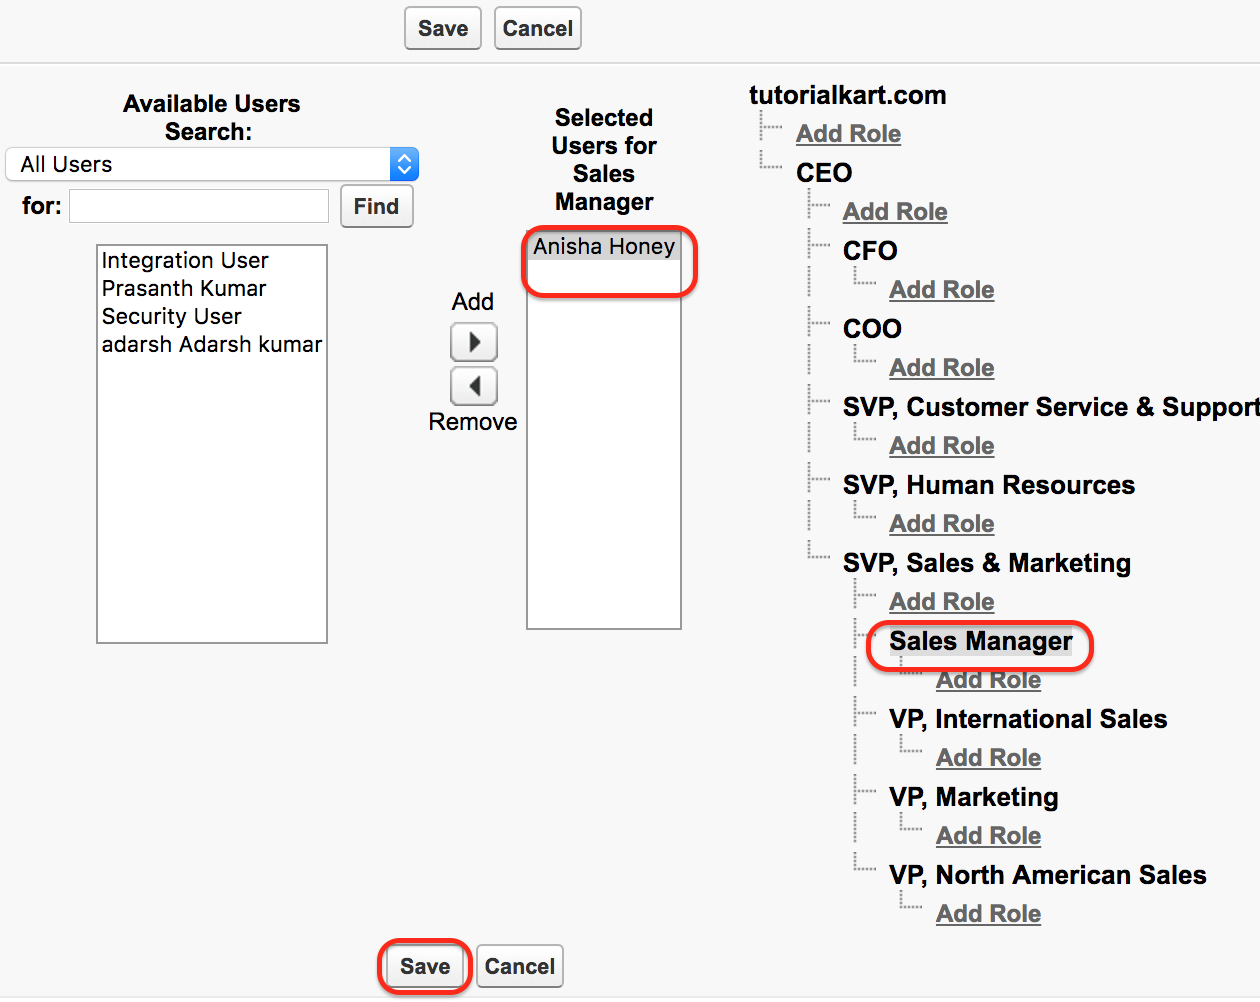Click the bottom Save button
Screen dimensions: 1260x1002
point(425,966)
